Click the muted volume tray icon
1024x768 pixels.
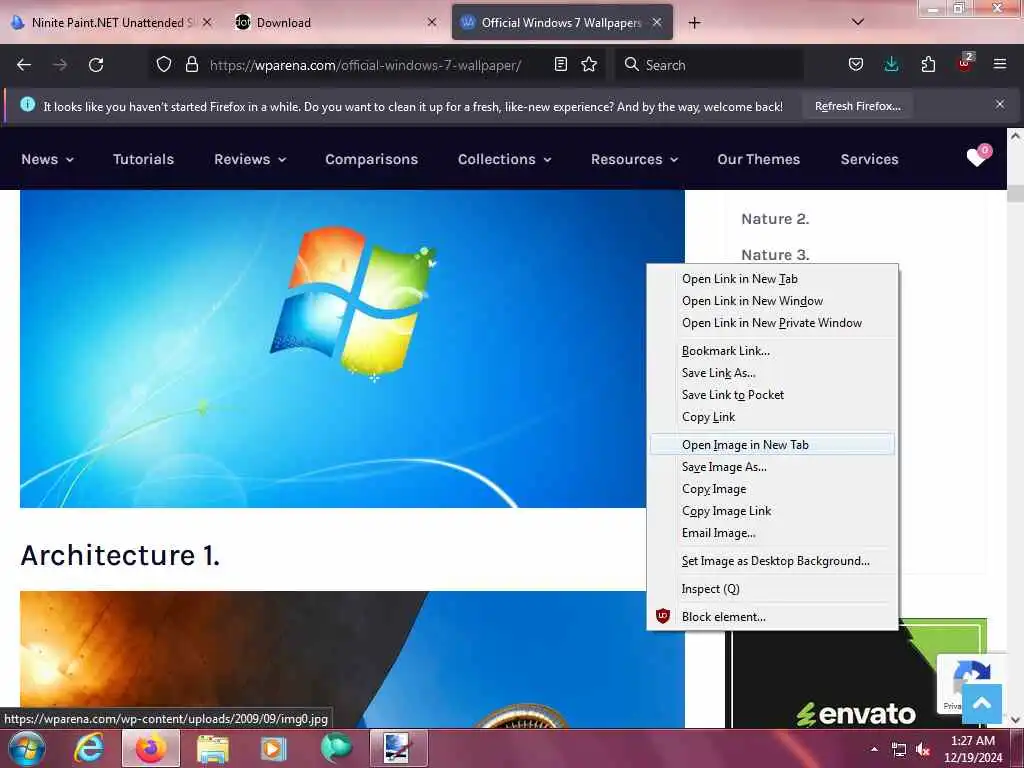(x=922, y=750)
